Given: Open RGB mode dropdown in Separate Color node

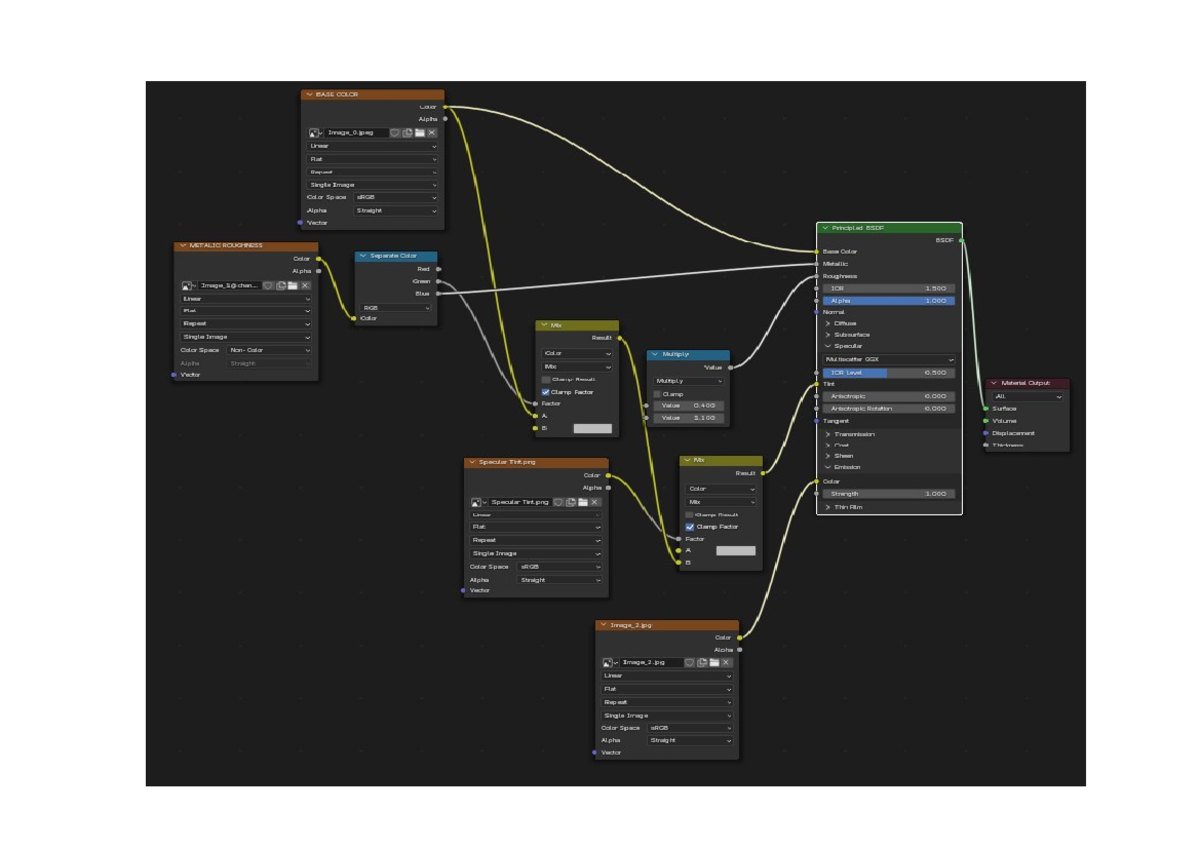Looking at the screenshot, I should point(397,308).
